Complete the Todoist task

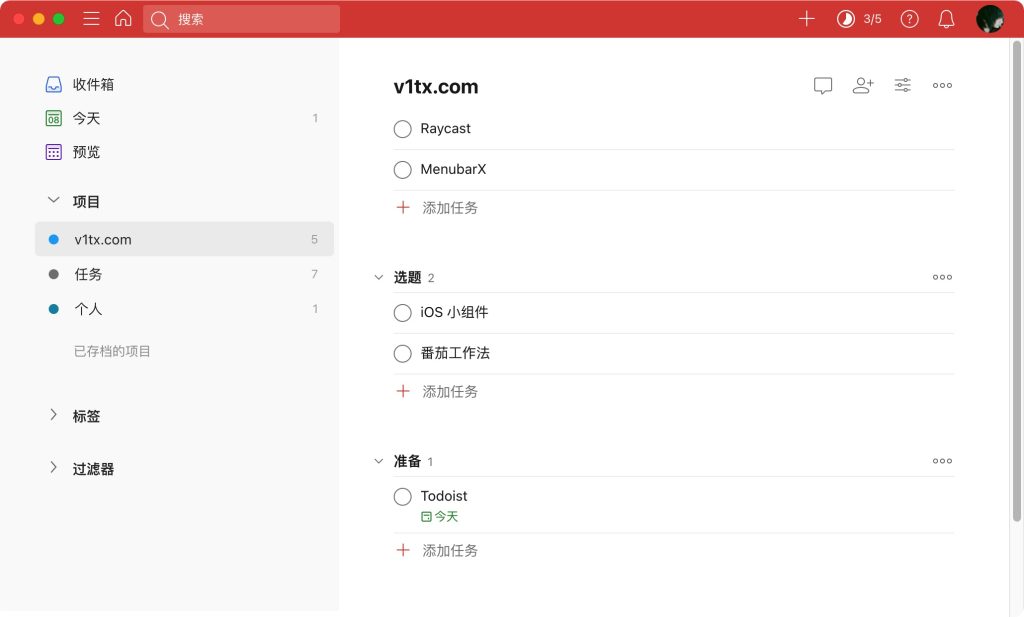click(402, 497)
